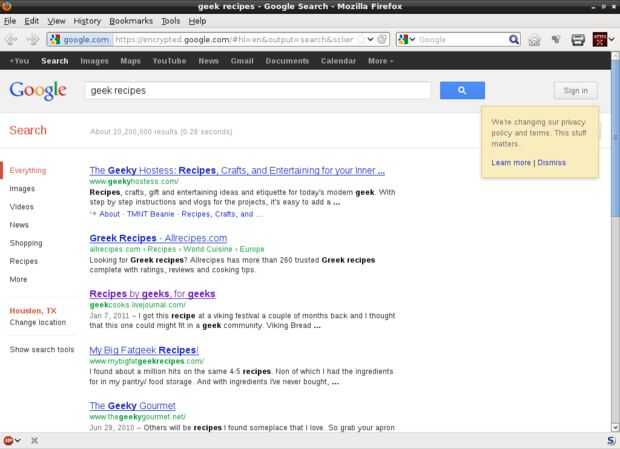Open Documents from Google bar
The image size is (620, 449).
click(x=287, y=61)
